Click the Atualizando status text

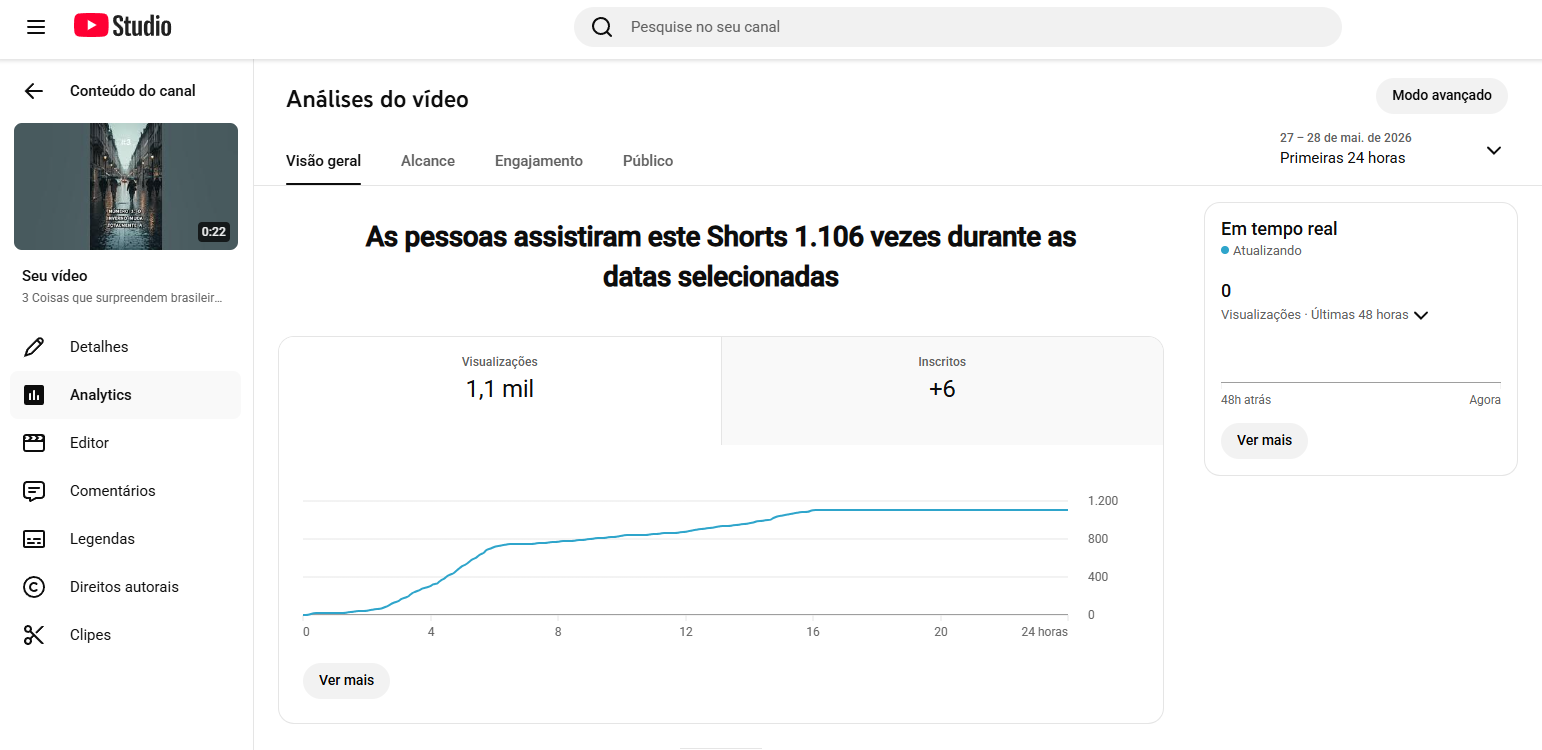point(1267,251)
